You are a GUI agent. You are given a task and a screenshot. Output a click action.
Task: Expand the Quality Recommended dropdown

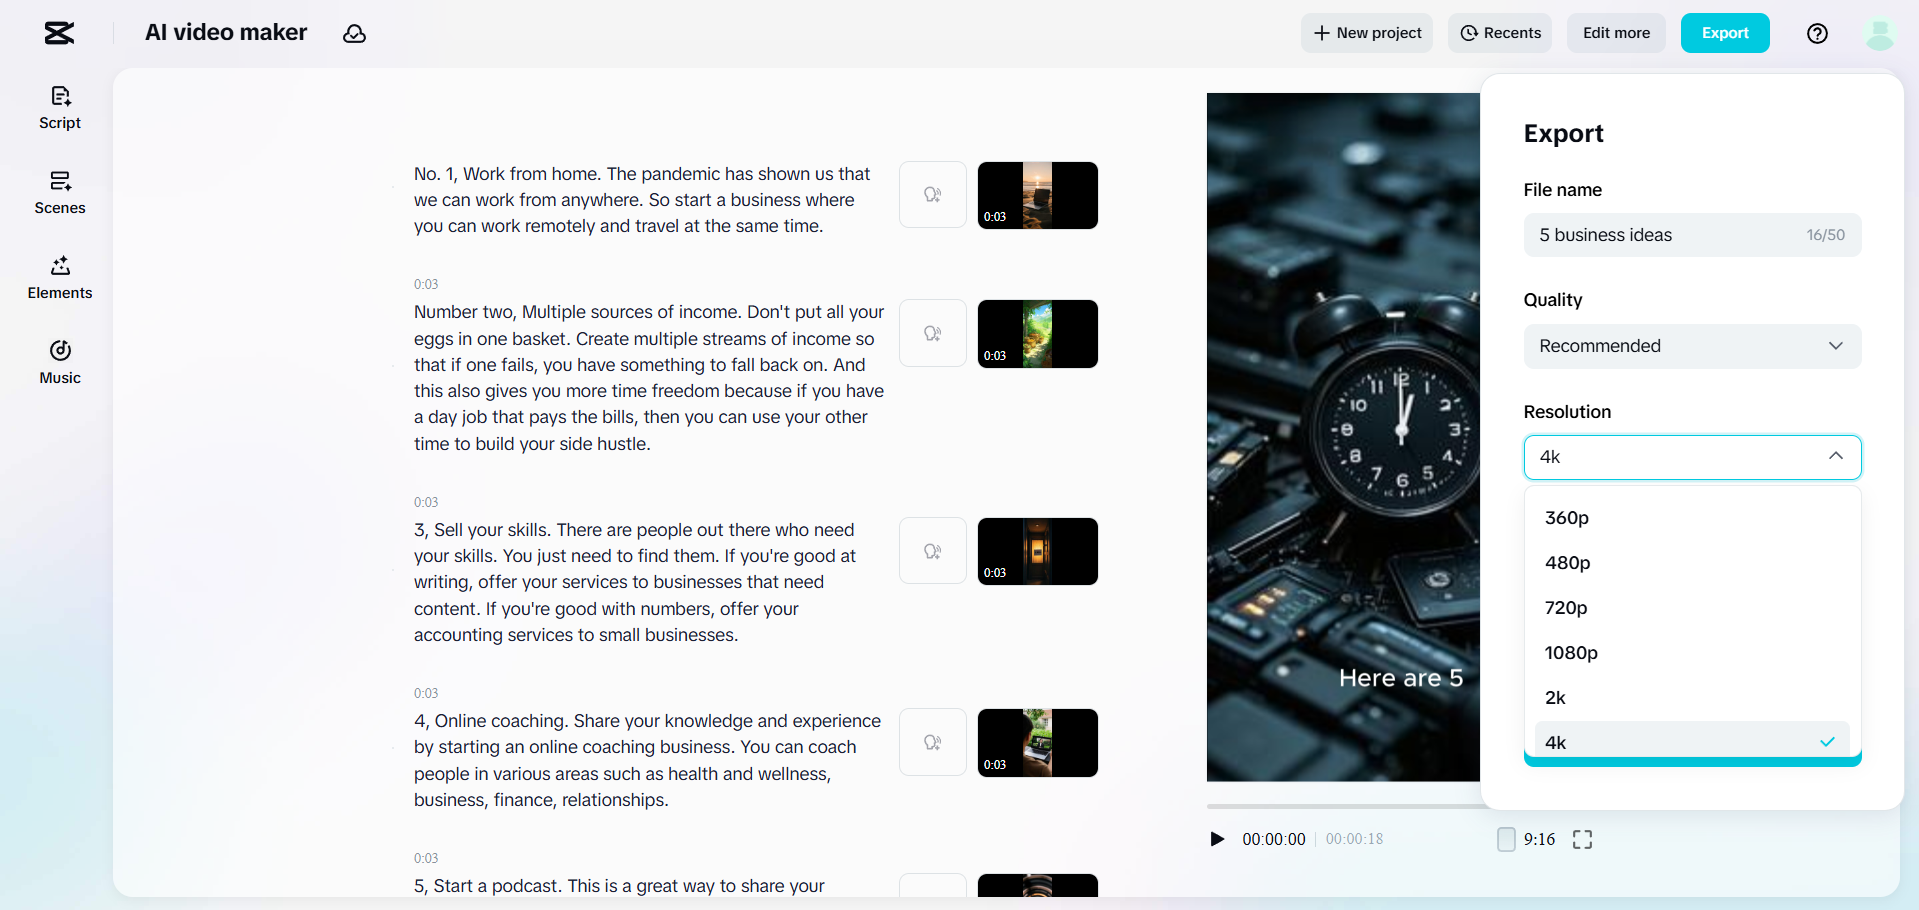pos(1692,346)
